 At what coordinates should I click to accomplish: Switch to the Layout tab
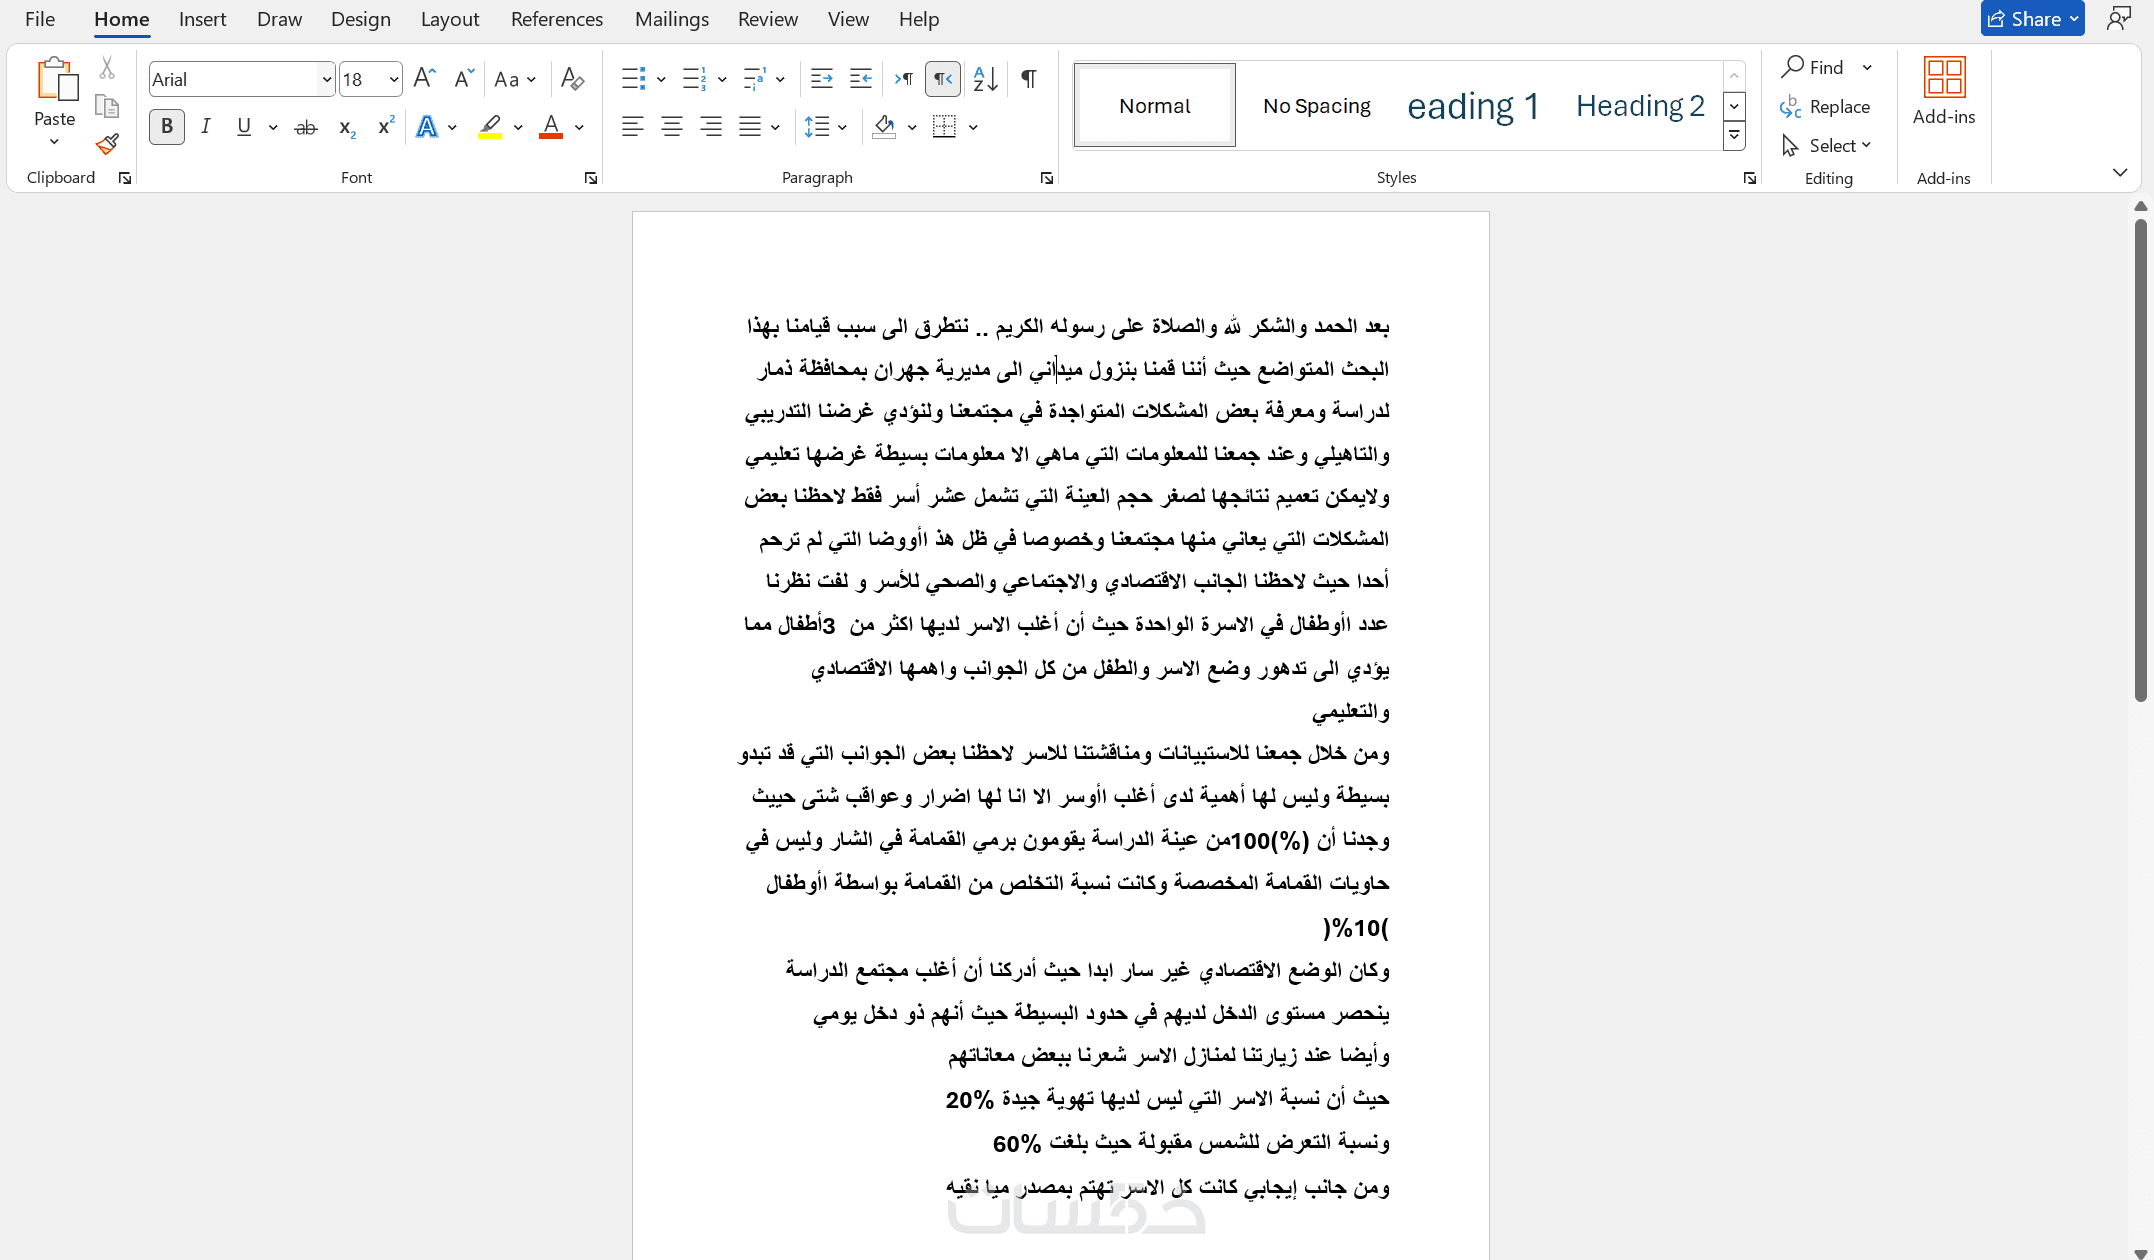click(x=449, y=19)
